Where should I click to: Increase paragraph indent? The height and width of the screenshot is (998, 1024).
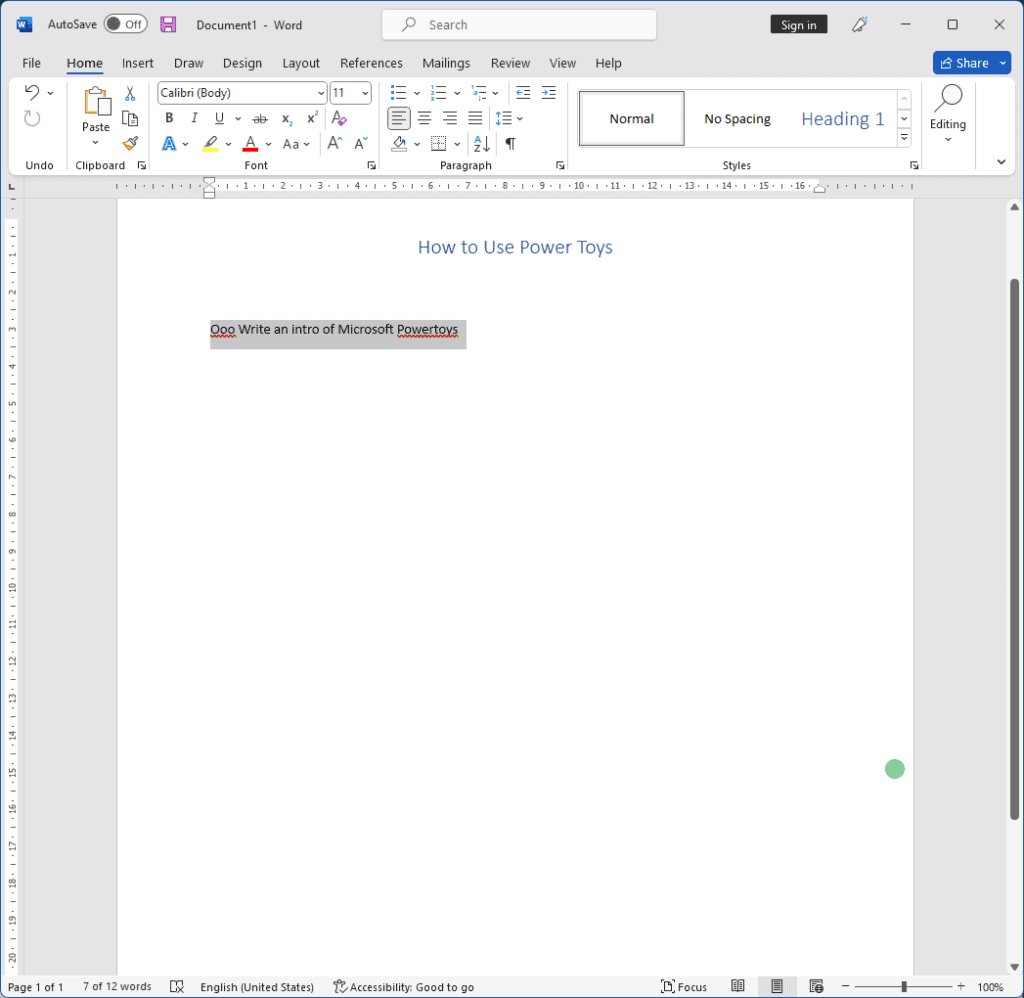[x=549, y=93]
